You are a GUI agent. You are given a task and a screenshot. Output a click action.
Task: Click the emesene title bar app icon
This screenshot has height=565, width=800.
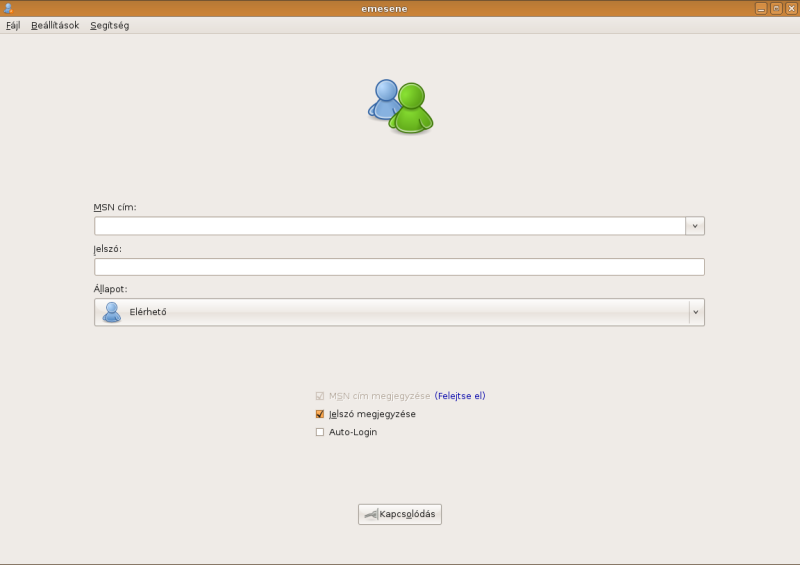[8, 8]
